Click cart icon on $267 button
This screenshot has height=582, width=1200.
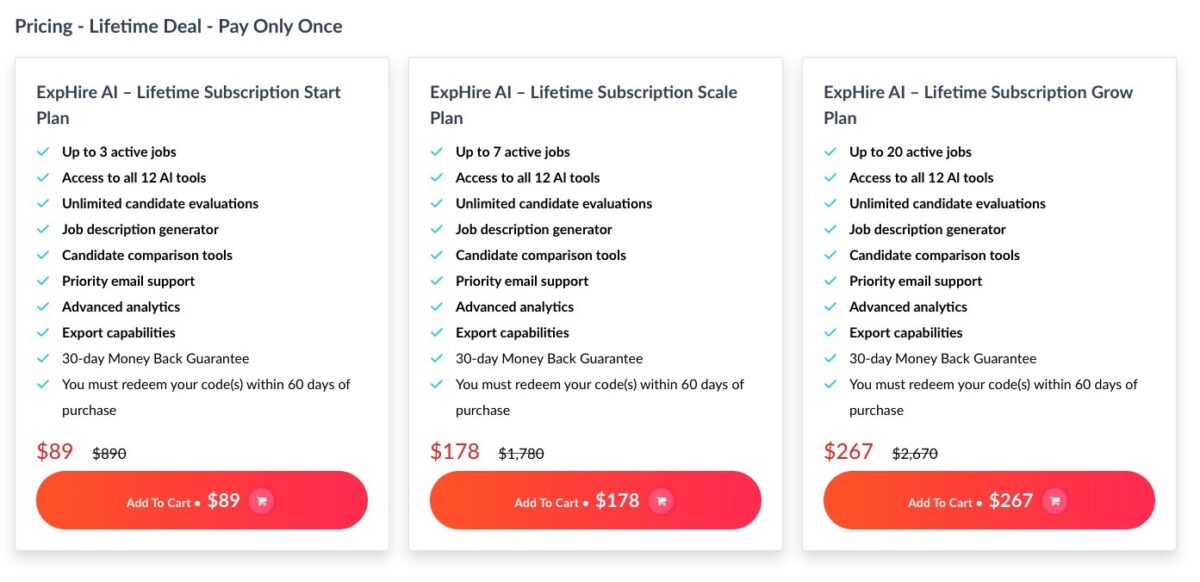[1055, 501]
